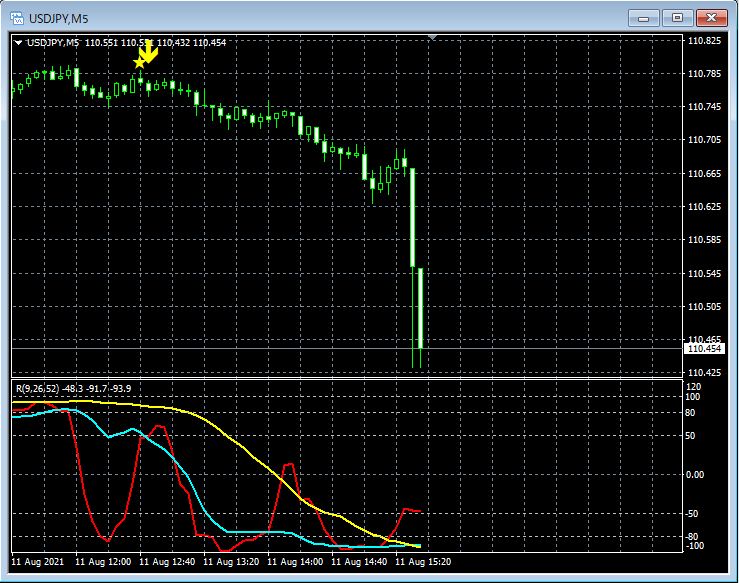739x583 pixels.
Task: Select the yellow down arrow marker
Action: 149,52
